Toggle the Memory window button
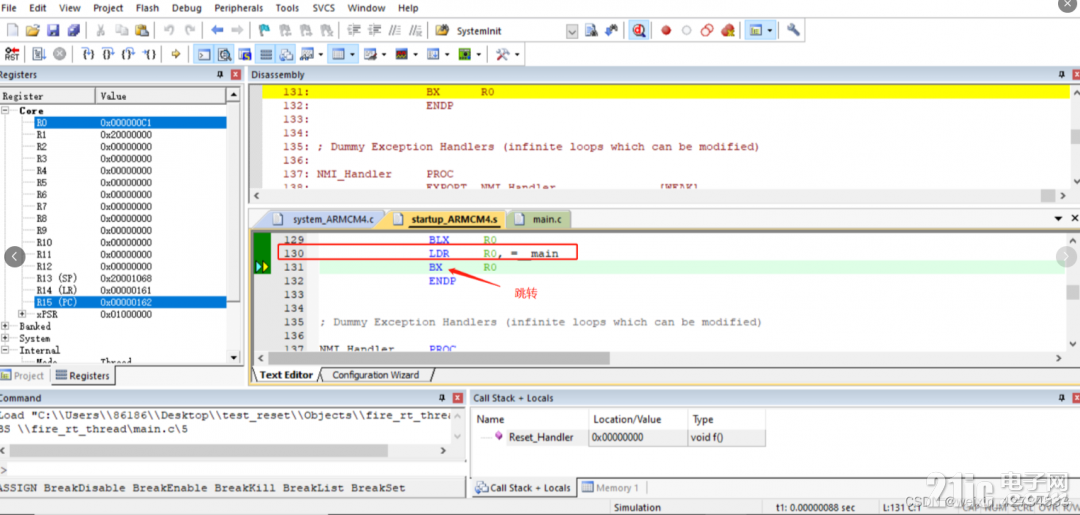1080x515 pixels. coord(338,54)
